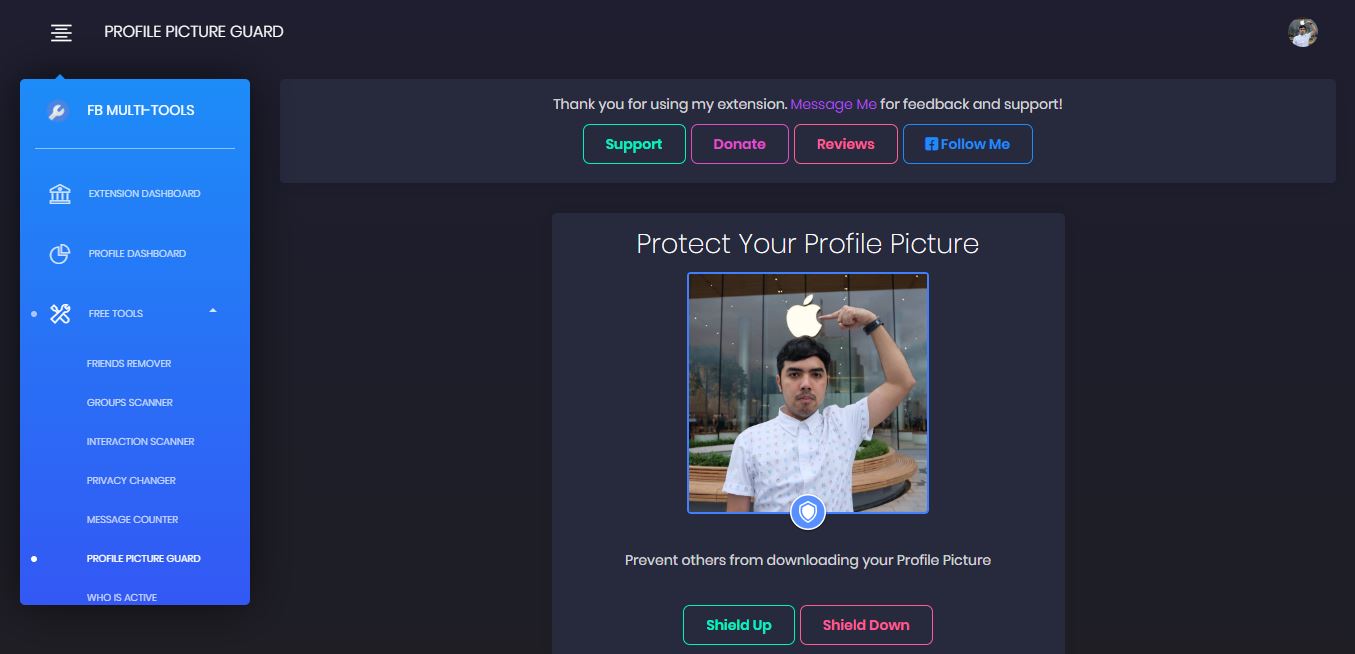Open your account avatar at top right
Screen dimensions: 1355x654
point(1302,32)
